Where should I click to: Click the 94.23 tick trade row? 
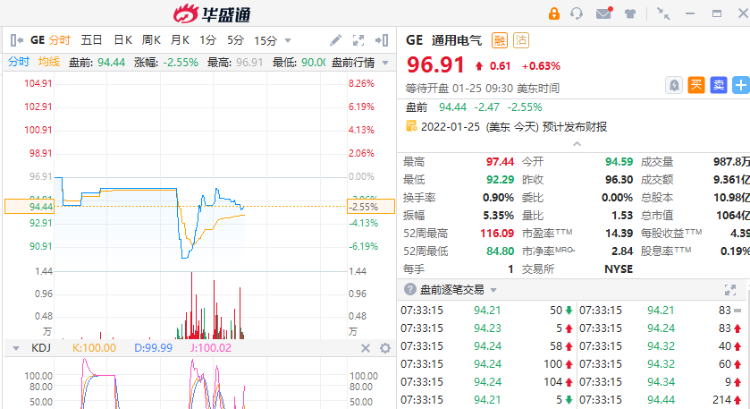pyautogui.click(x=486, y=329)
